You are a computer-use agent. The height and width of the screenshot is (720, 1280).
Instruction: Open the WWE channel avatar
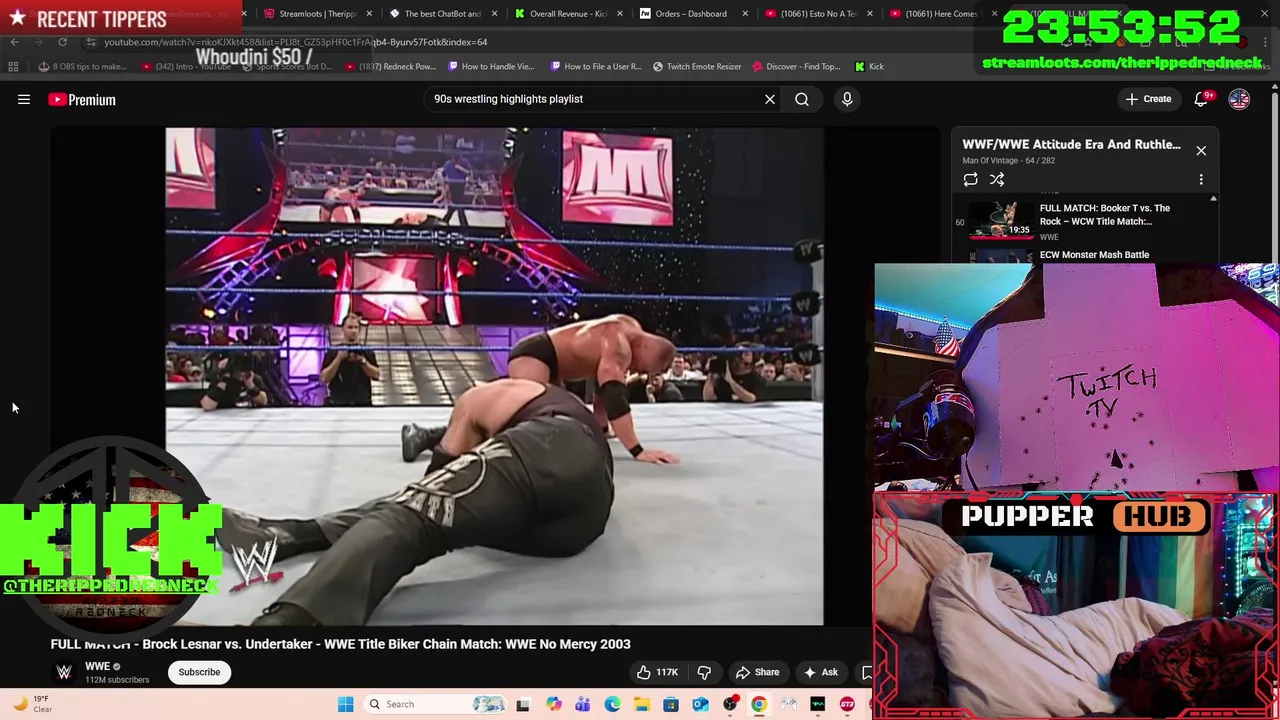pyautogui.click(x=64, y=672)
